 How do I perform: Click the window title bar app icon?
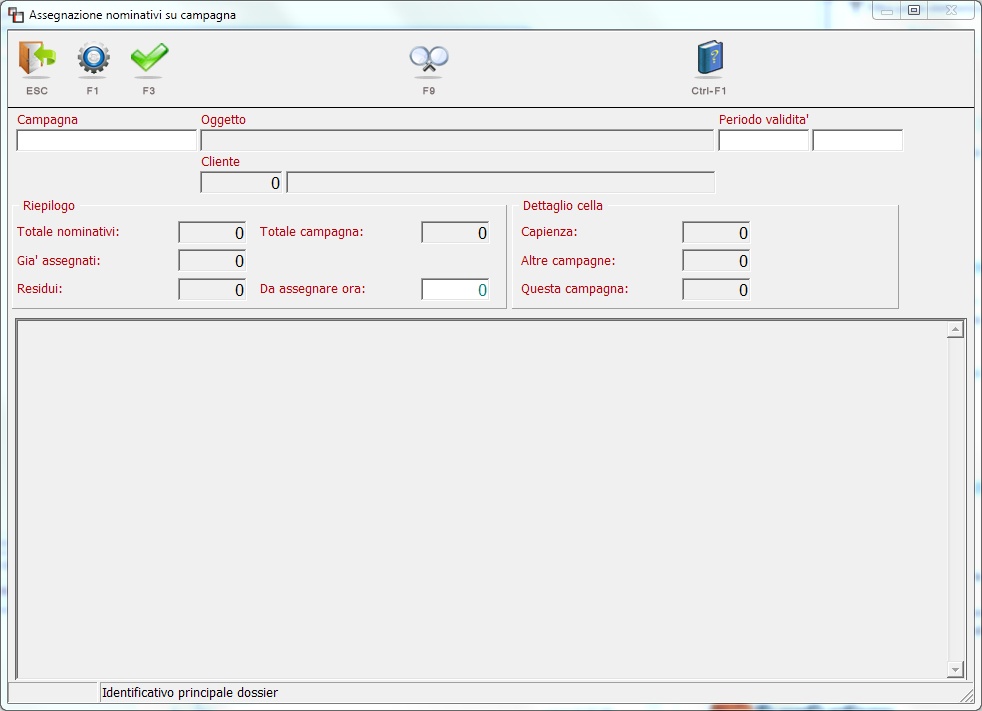16,15
